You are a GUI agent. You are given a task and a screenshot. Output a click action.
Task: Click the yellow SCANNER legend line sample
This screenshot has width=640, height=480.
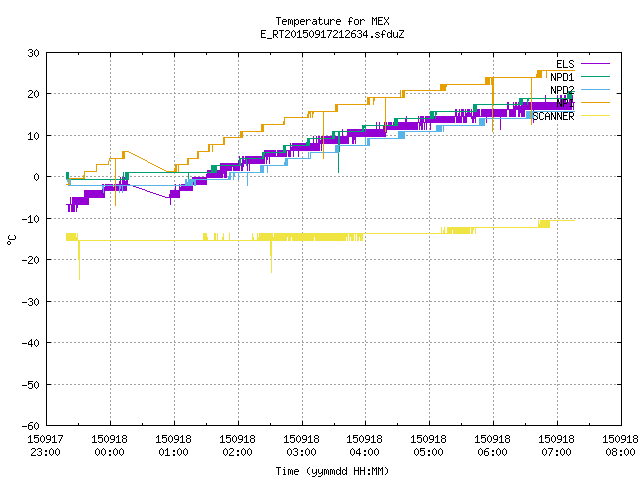pyautogui.click(x=595, y=116)
